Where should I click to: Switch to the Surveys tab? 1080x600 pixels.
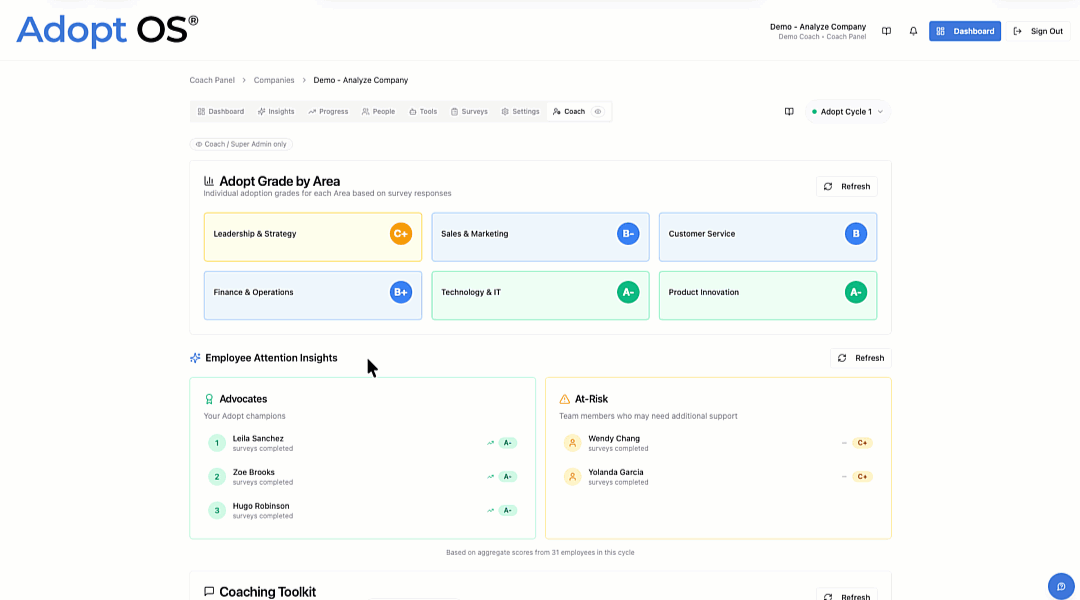click(x=469, y=111)
